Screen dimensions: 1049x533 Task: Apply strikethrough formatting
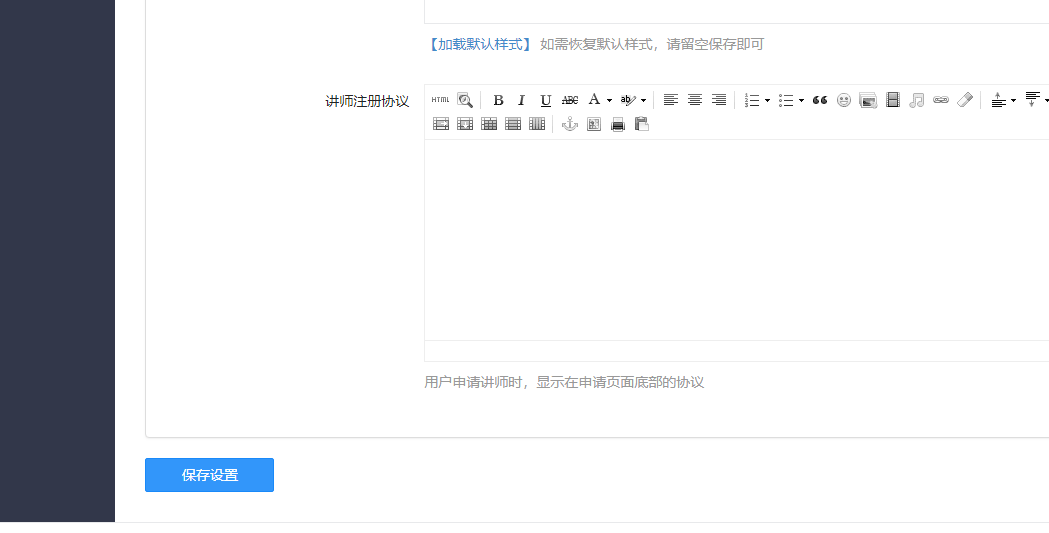click(x=570, y=100)
